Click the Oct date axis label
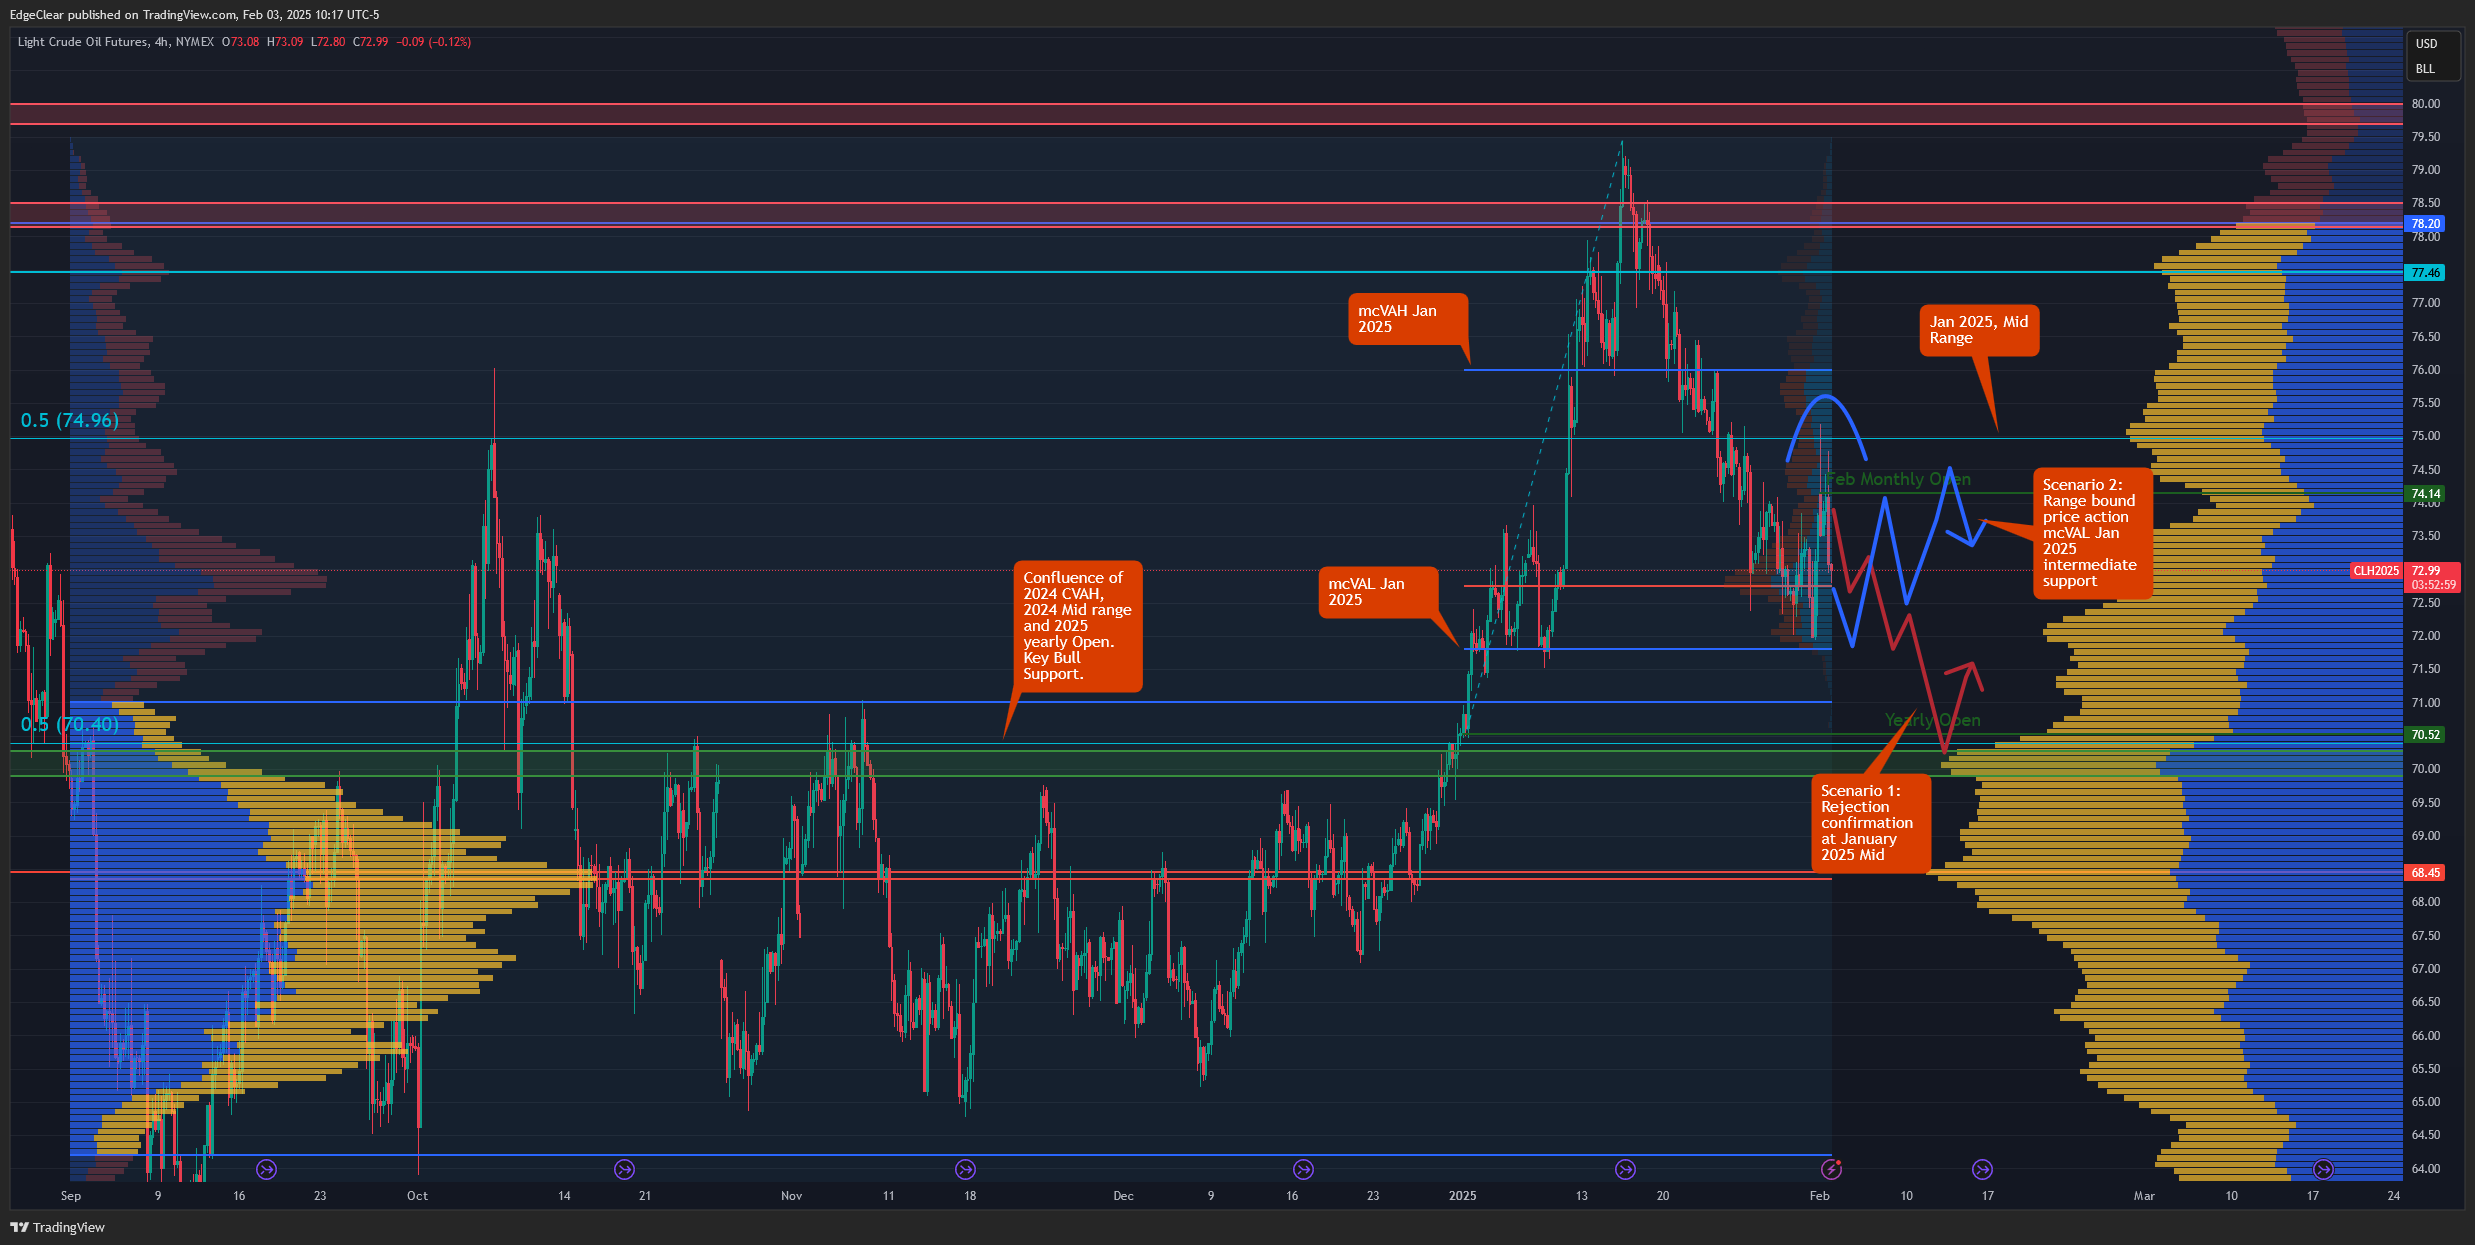This screenshot has height=1245, width=2475. pos(417,1196)
